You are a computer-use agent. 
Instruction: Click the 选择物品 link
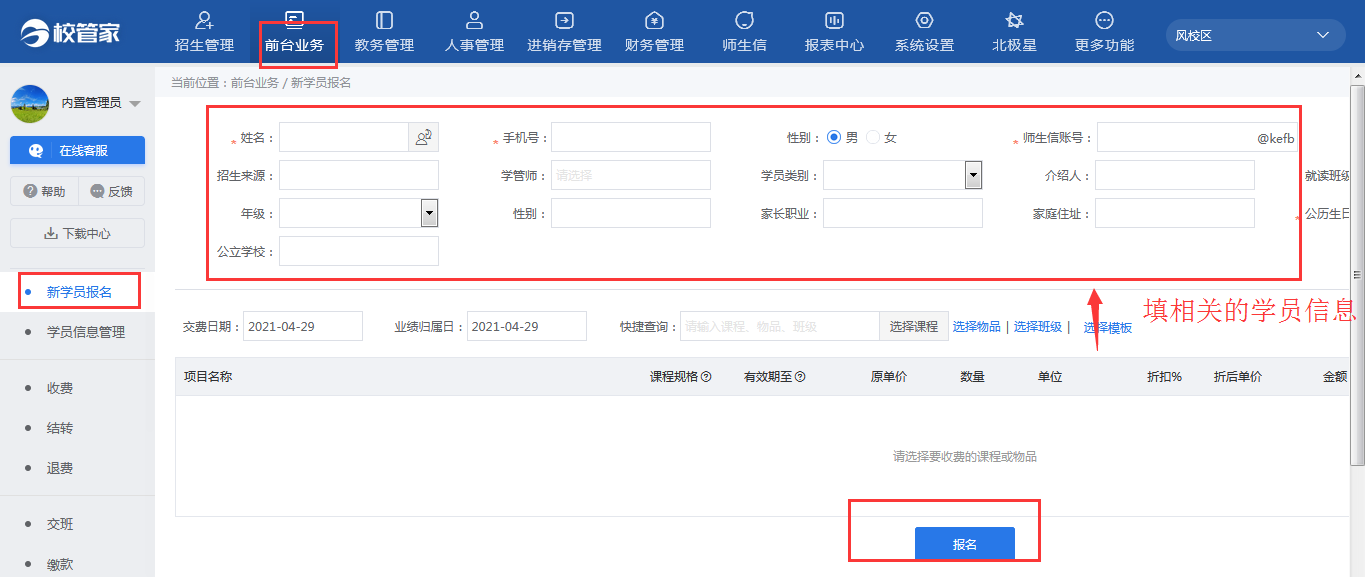(976, 326)
